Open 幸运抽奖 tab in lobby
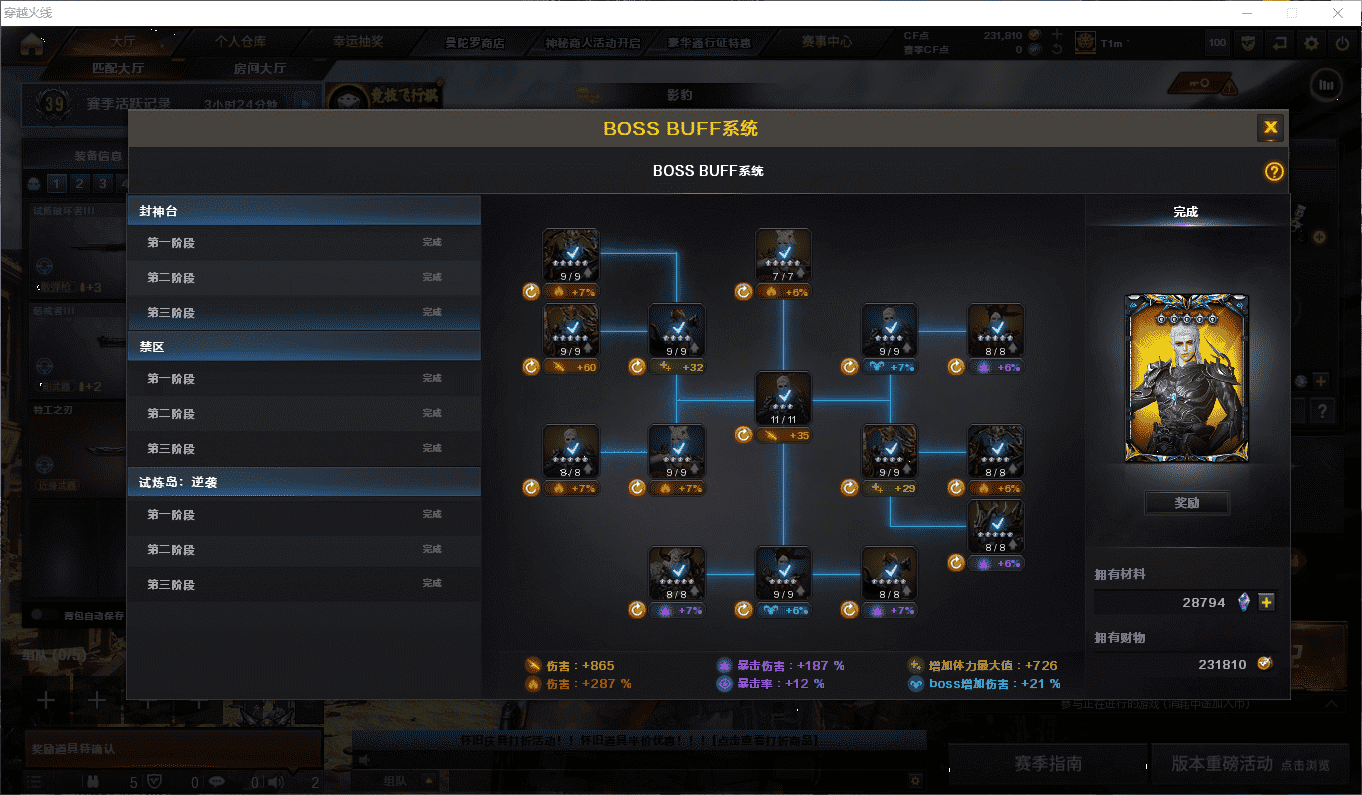The width and height of the screenshot is (1362, 795). (358, 42)
